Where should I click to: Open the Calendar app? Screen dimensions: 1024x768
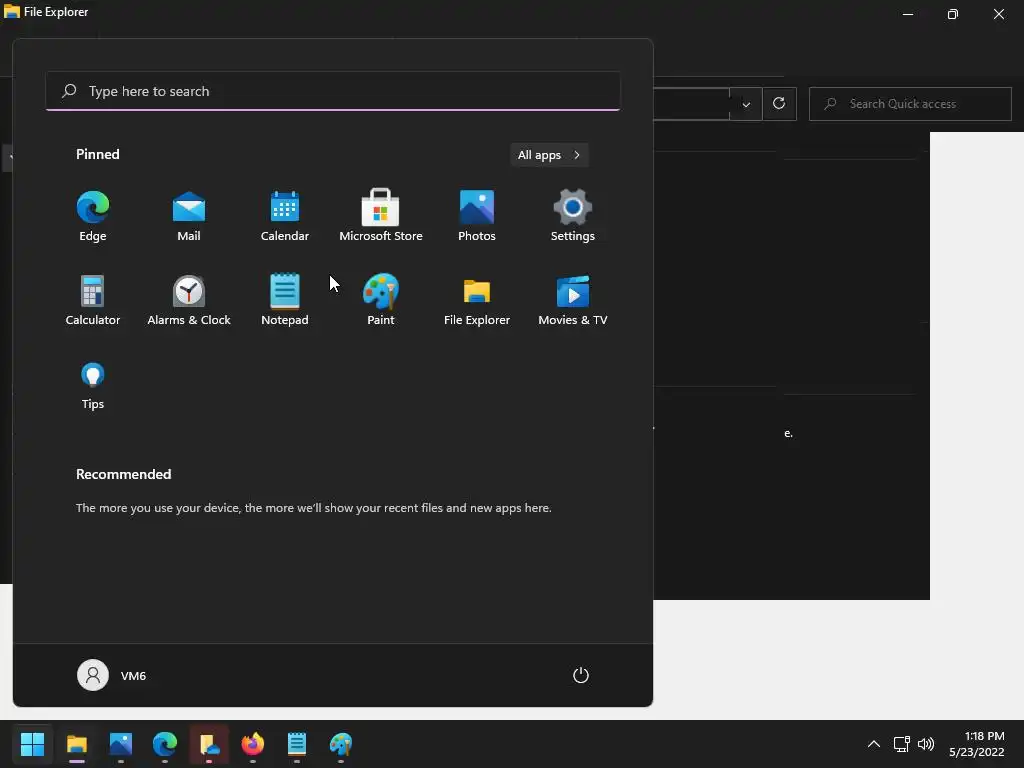[285, 216]
